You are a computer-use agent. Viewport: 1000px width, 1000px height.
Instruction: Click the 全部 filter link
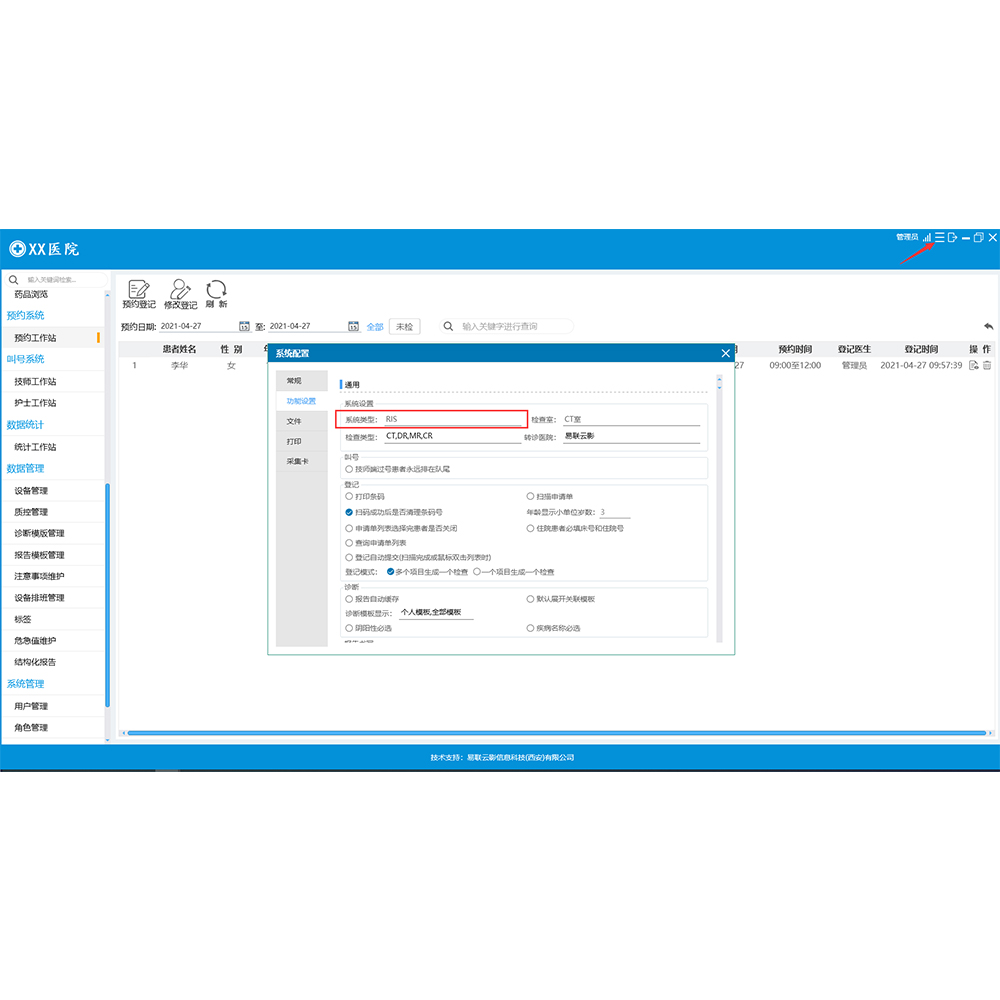click(x=375, y=326)
